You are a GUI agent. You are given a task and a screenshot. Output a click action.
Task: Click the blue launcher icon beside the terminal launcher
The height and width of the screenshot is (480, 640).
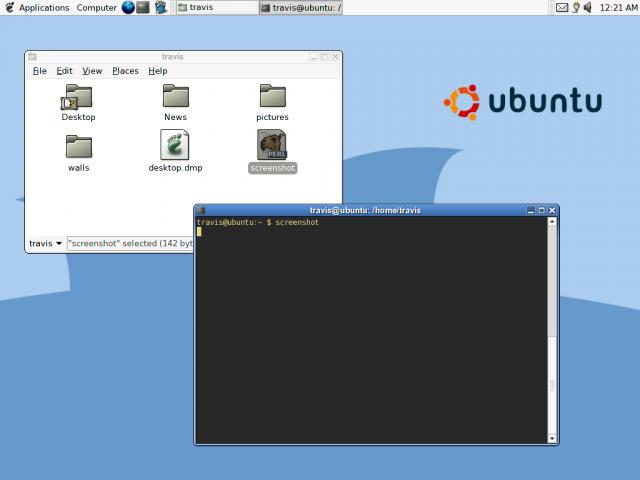(161, 7)
